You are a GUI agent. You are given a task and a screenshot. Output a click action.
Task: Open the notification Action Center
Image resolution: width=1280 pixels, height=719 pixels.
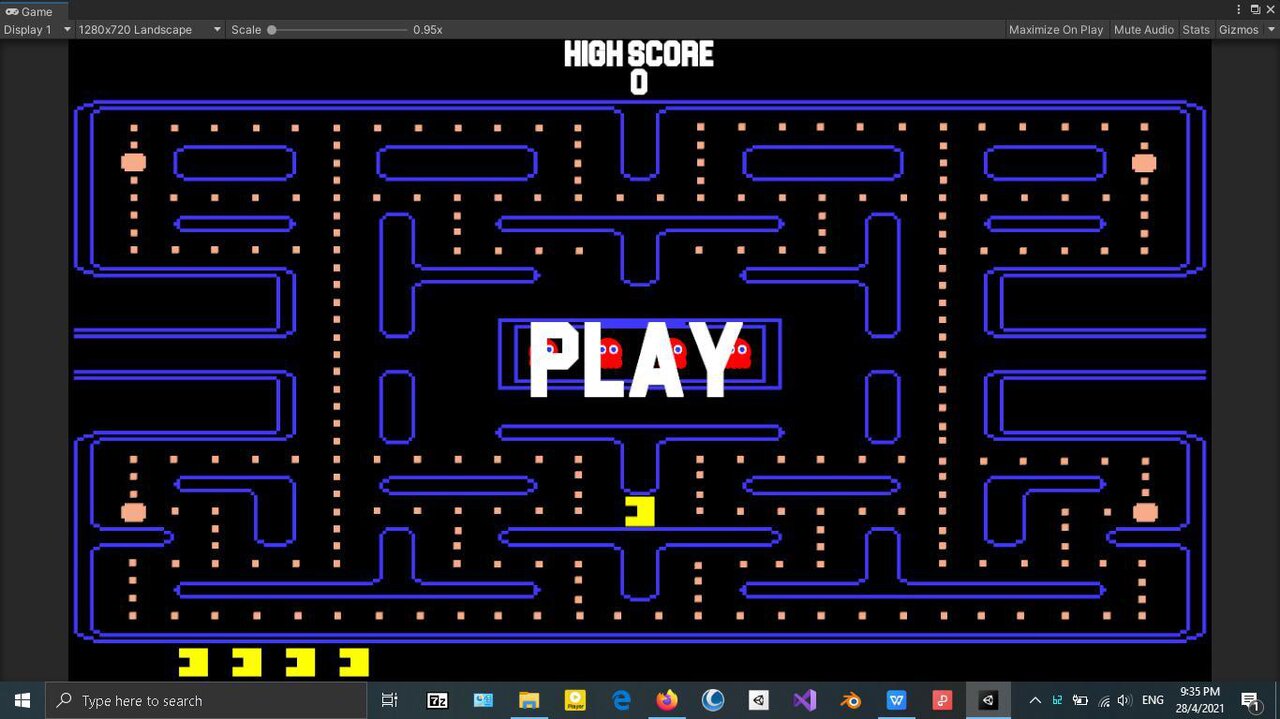1250,701
